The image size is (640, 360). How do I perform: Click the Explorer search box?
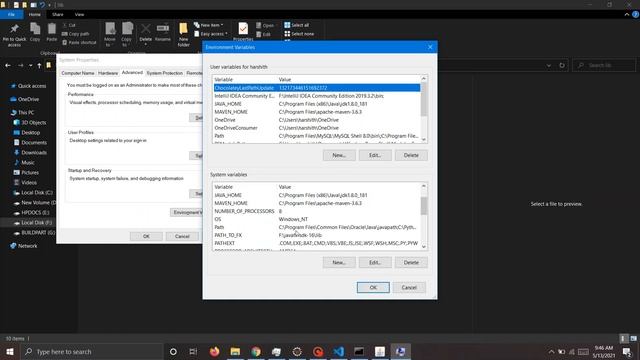(604, 65)
